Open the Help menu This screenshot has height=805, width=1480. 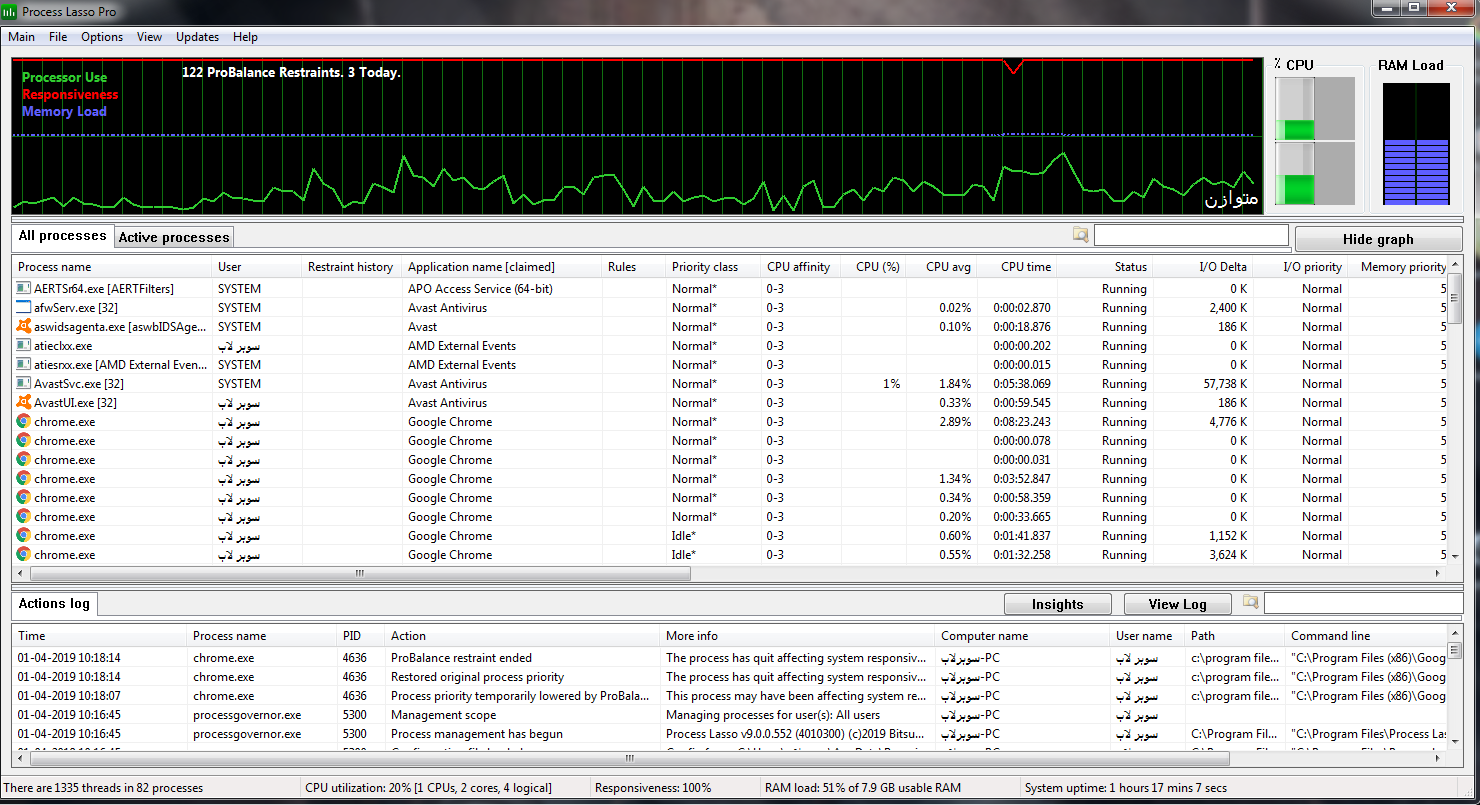click(245, 37)
